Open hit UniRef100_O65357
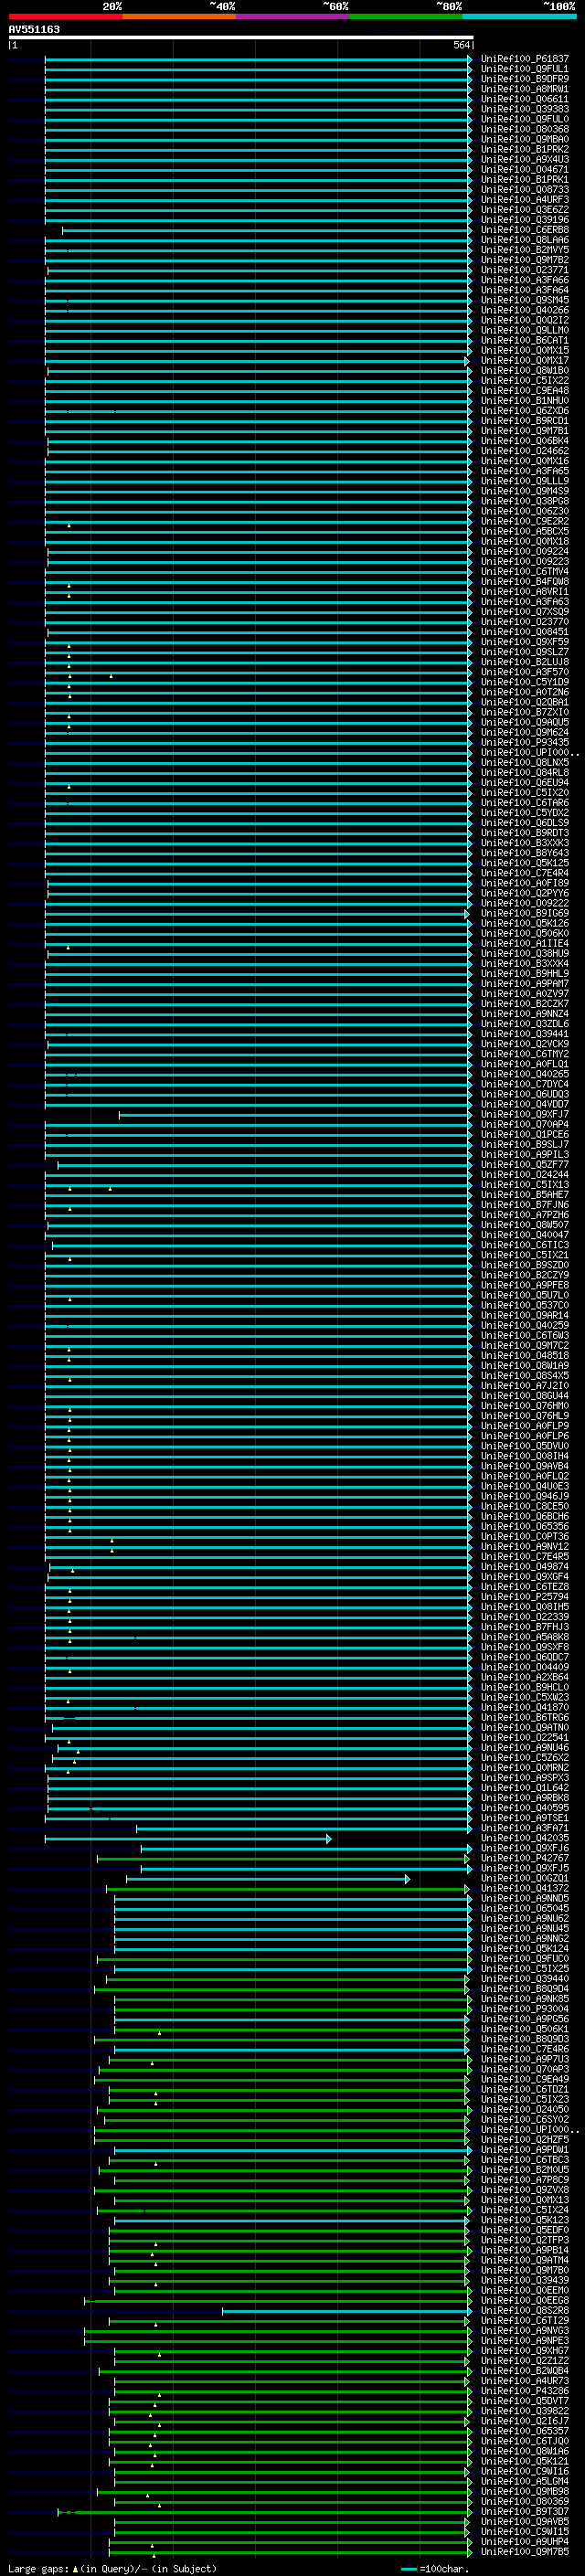 pos(525,2430)
